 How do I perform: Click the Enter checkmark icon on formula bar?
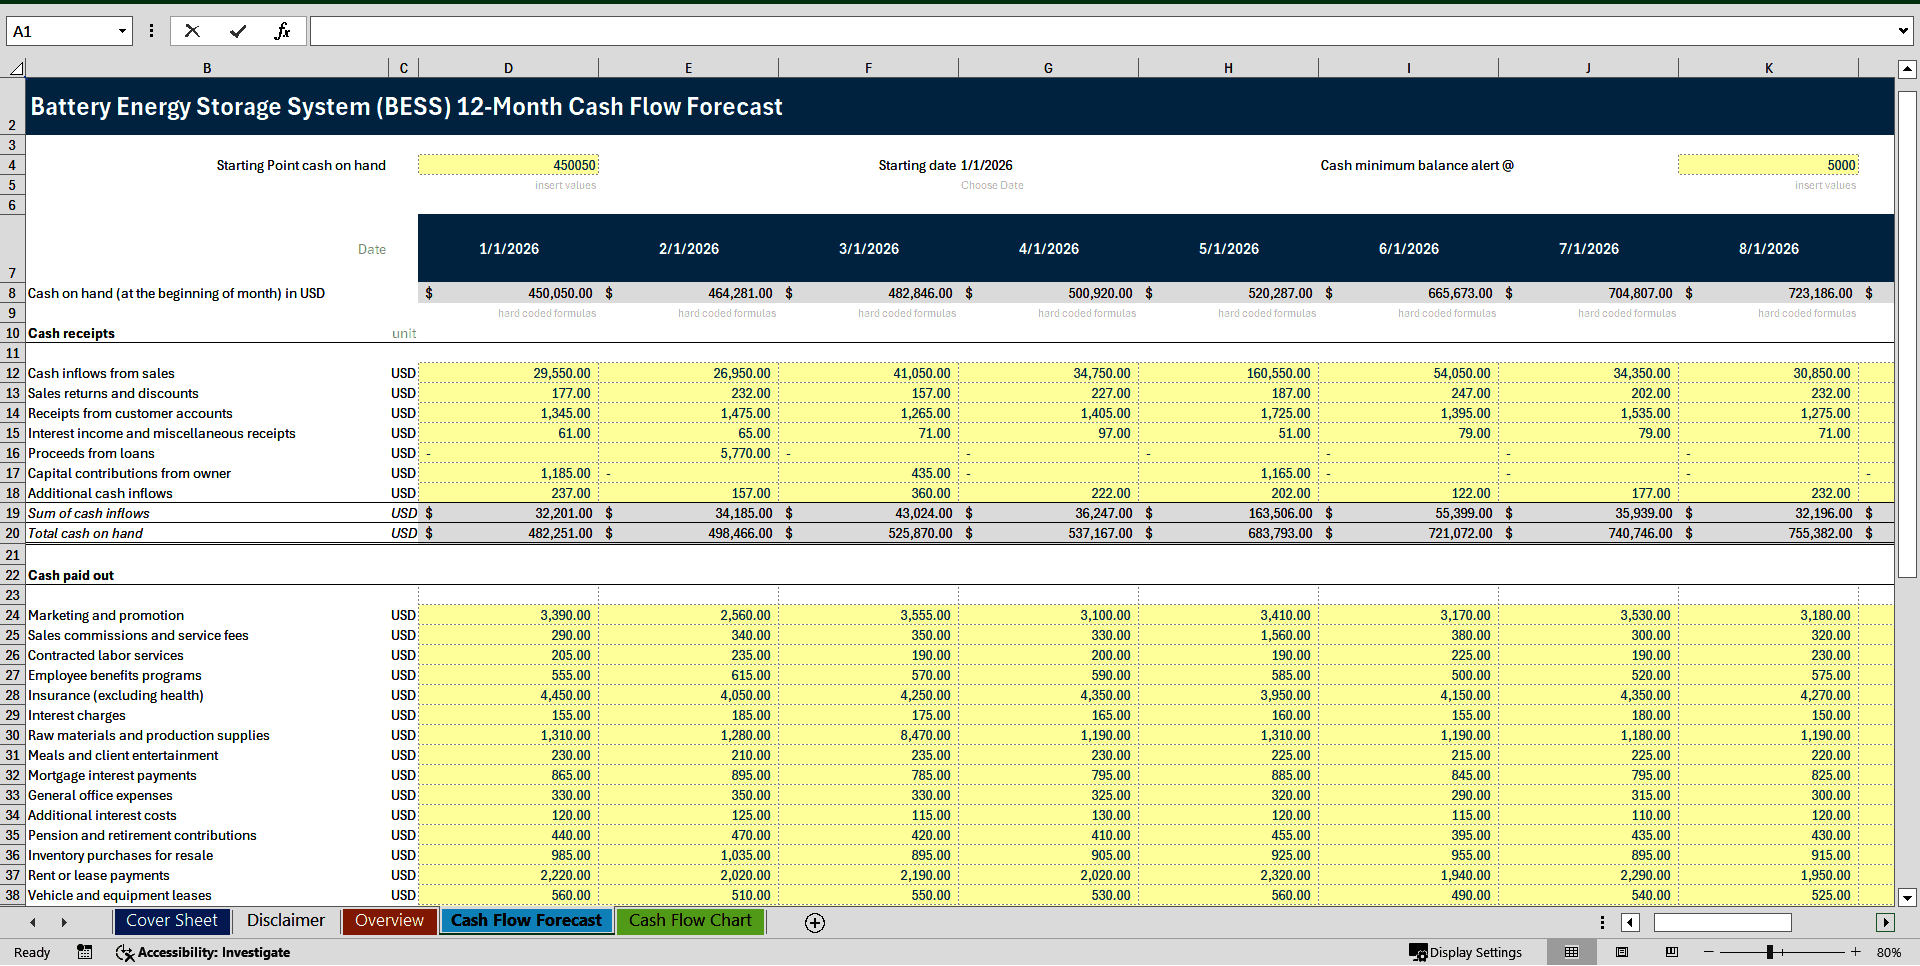(x=237, y=31)
